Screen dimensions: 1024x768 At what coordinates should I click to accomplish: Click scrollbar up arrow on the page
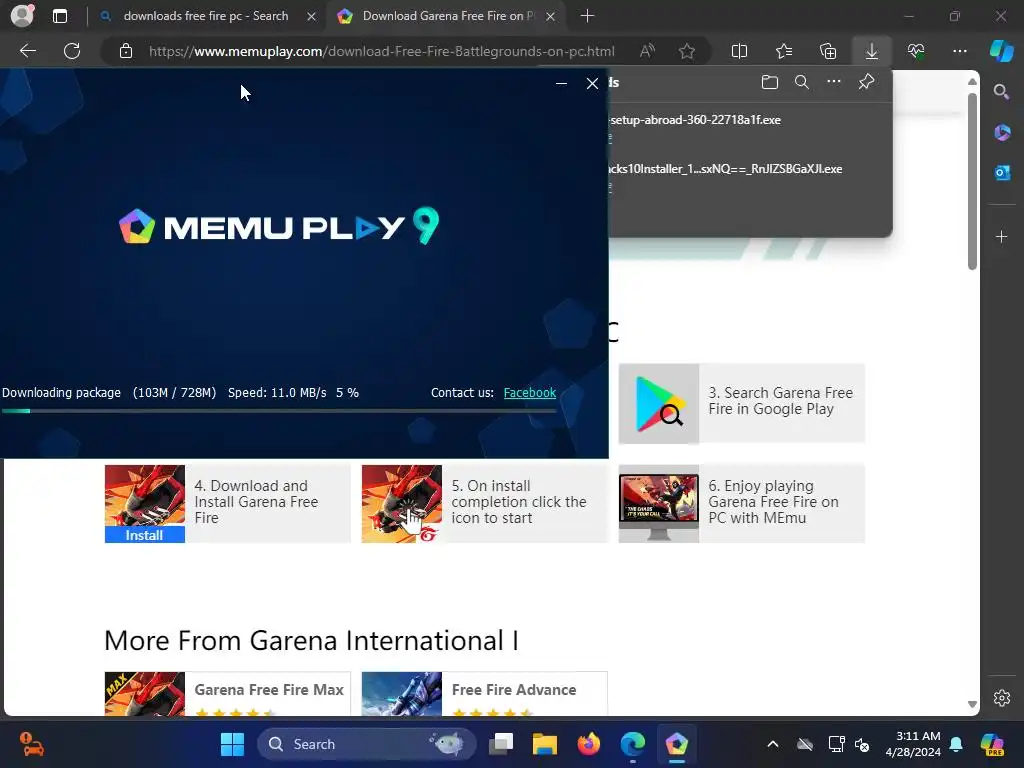[x=972, y=82]
